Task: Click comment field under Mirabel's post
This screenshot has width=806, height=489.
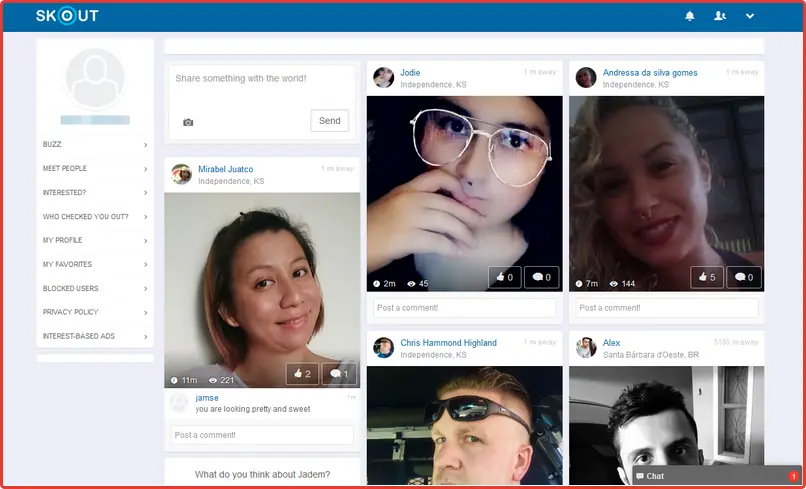Action: (x=262, y=435)
